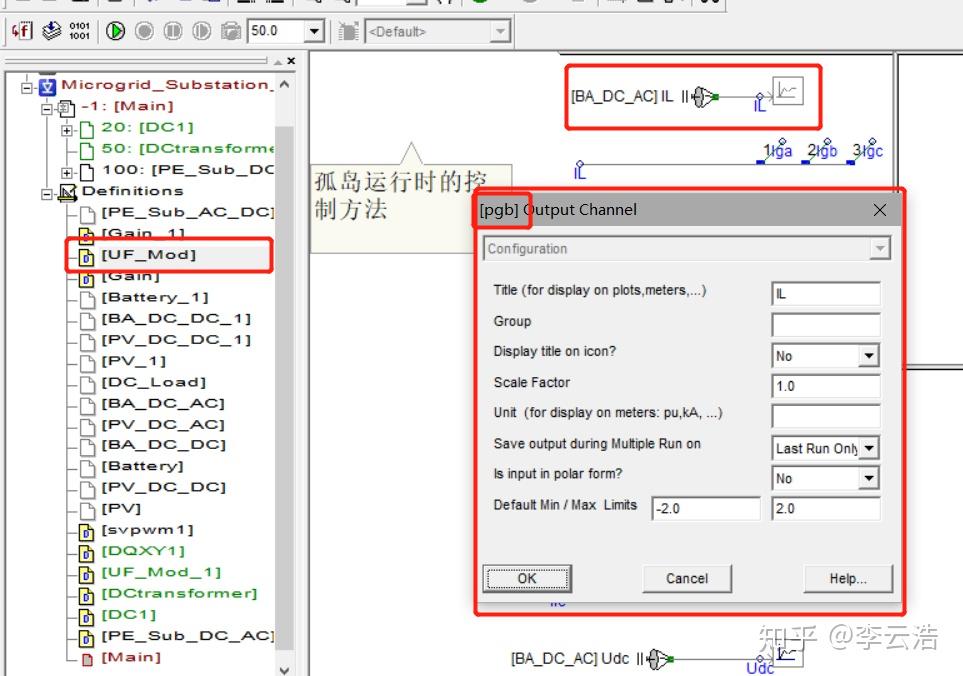Click the red 'f' compile icon
Image resolution: width=963 pixels, height=676 pixels.
coord(21,32)
